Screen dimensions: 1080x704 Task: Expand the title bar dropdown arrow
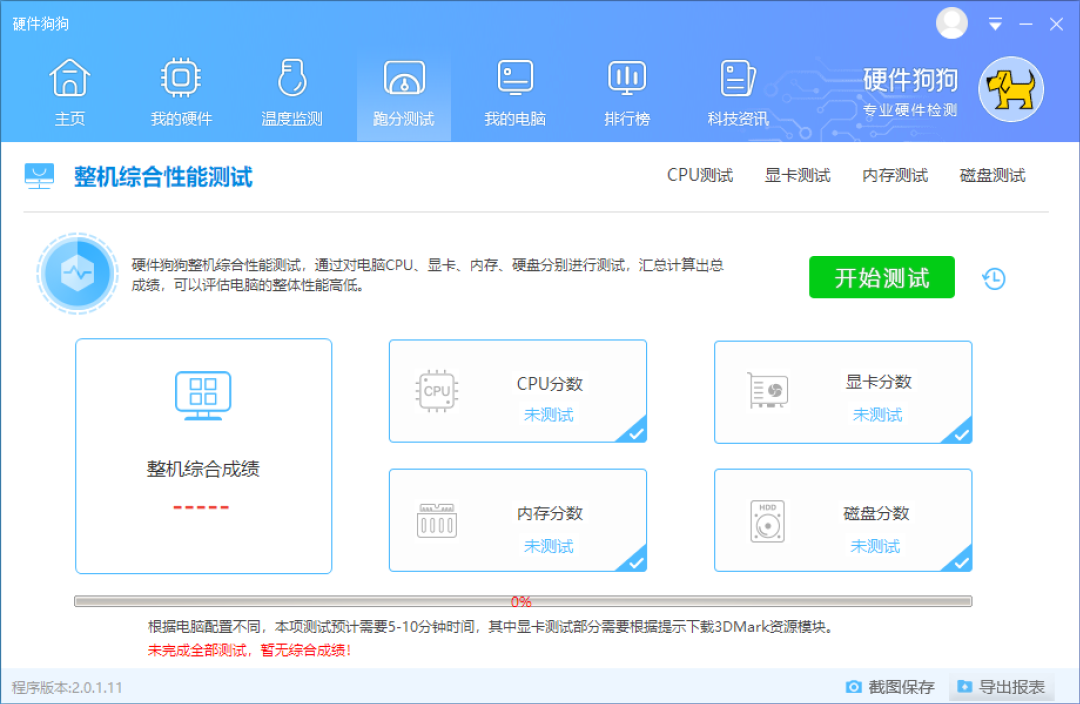tap(995, 23)
